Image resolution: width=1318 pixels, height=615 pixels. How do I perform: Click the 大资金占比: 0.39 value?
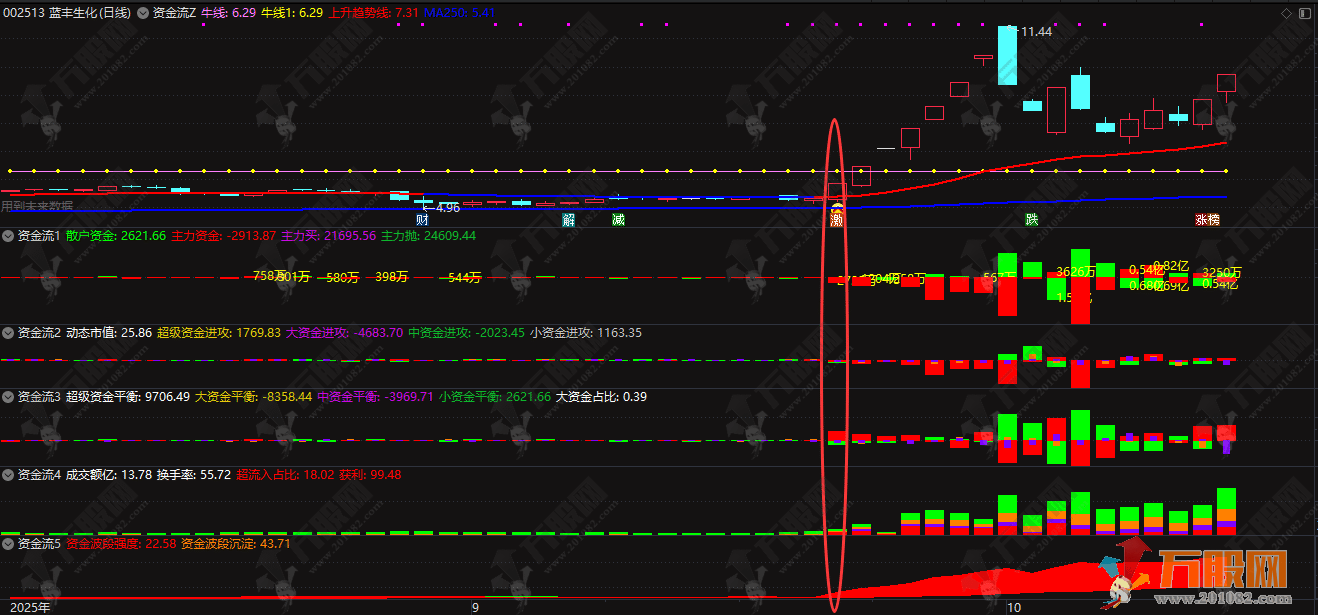tap(601, 396)
